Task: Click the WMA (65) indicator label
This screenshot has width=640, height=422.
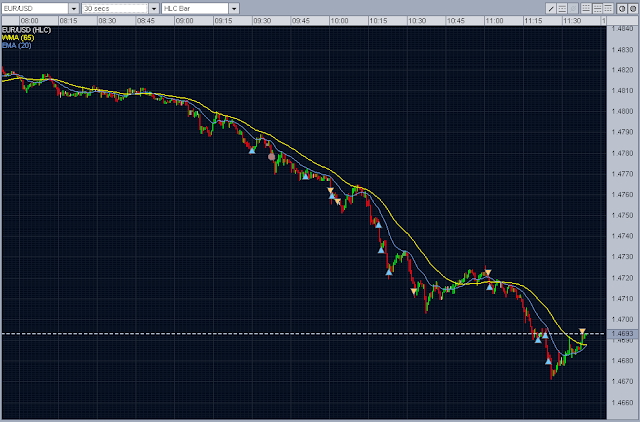Action: click(18, 38)
